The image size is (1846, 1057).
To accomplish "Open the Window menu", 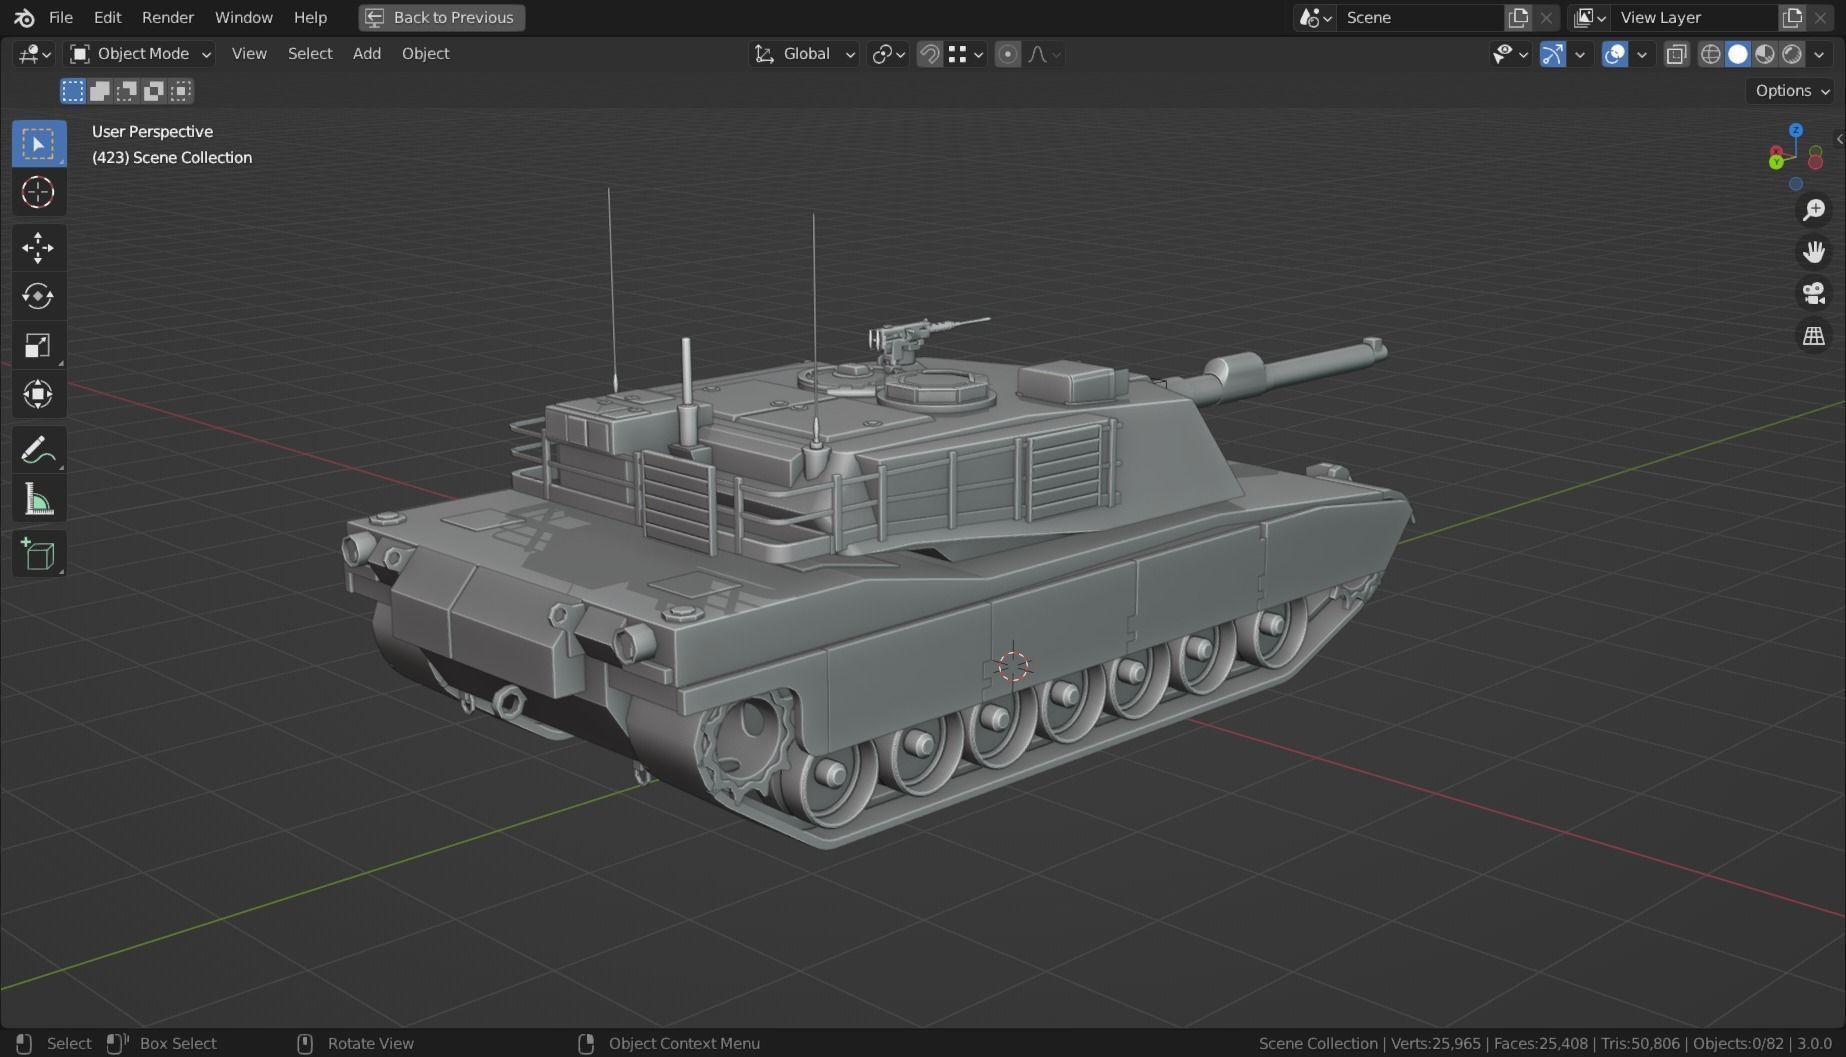I will [x=243, y=17].
